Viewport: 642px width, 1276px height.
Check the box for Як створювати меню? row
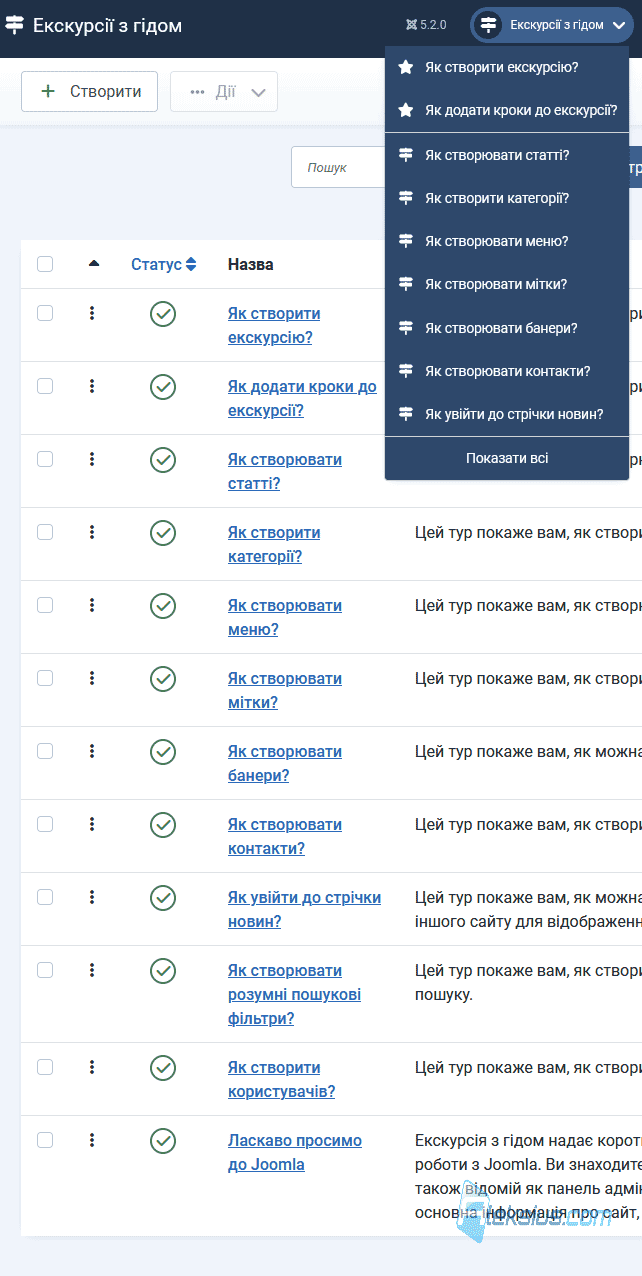[x=45, y=605]
